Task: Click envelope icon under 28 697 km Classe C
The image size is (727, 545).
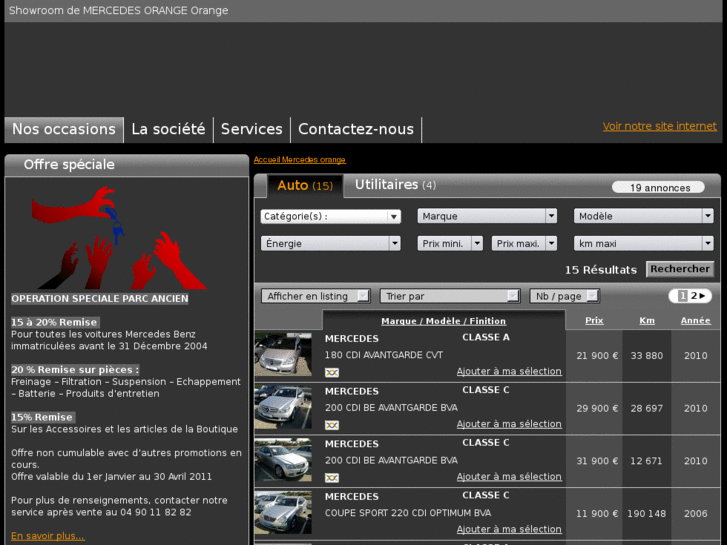Action: tap(332, 425)
